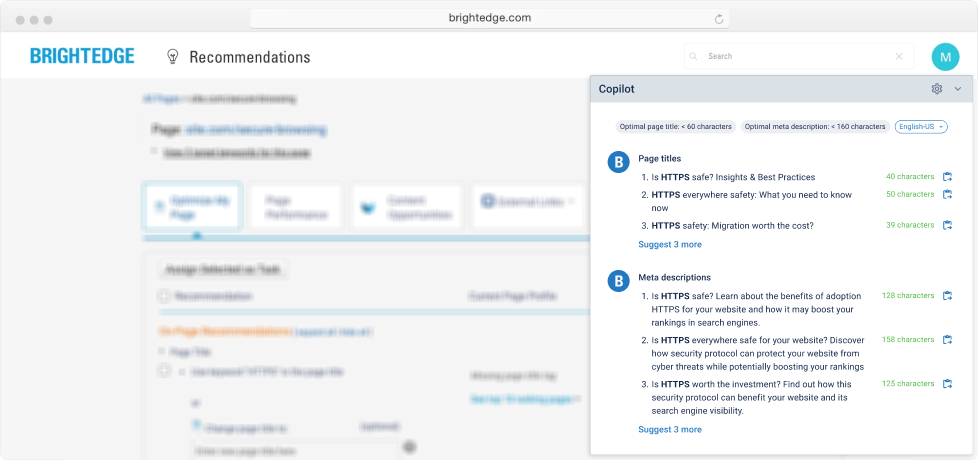Toggle the Recommendation header checkbox

click(x=164, y=296)
